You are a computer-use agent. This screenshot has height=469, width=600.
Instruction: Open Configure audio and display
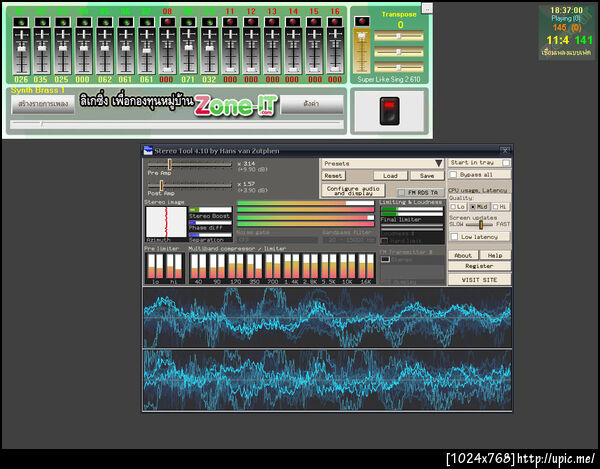click(x=353, y=190)
